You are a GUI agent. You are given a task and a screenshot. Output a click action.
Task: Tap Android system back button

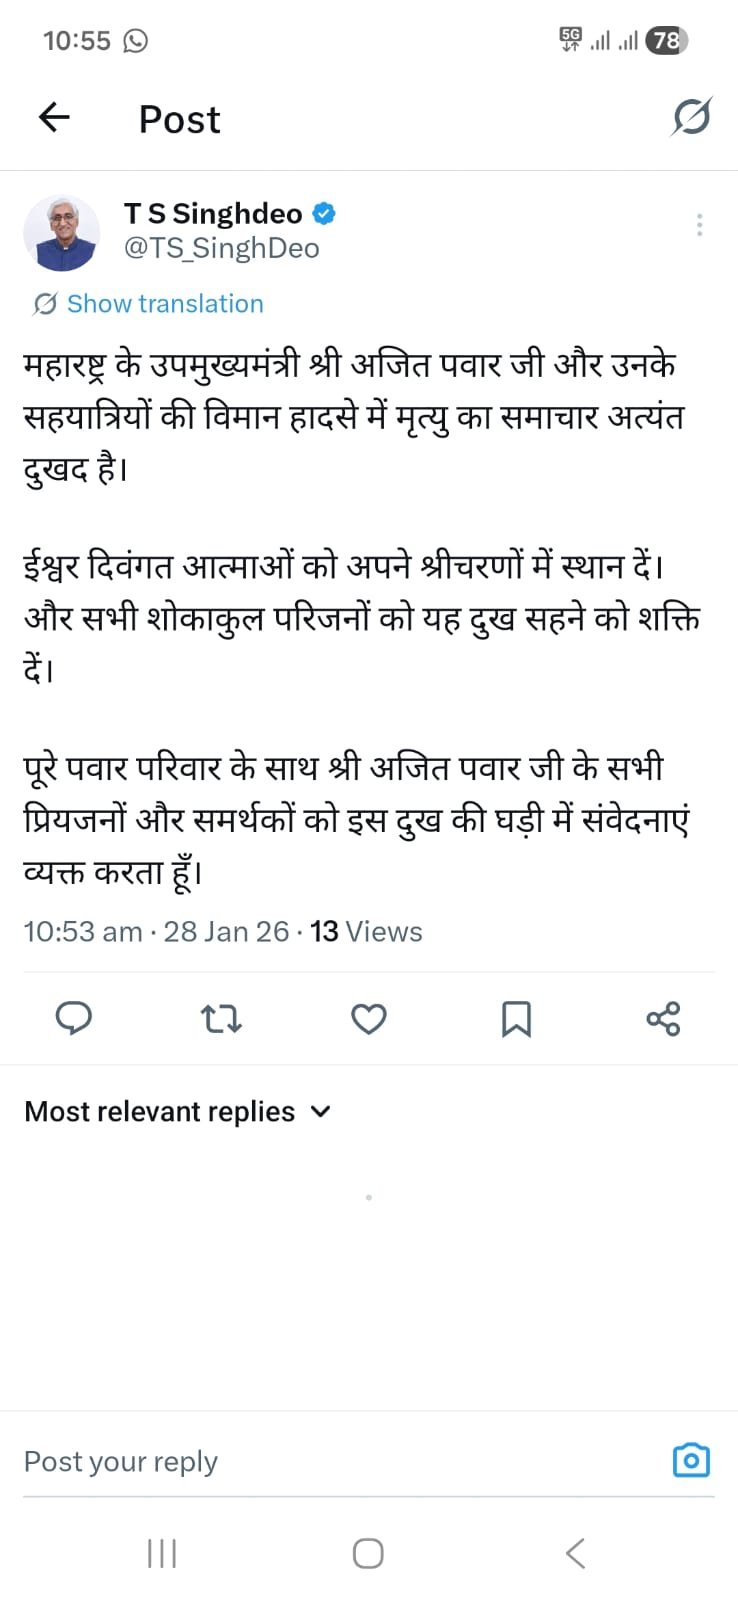[575, 1553]
